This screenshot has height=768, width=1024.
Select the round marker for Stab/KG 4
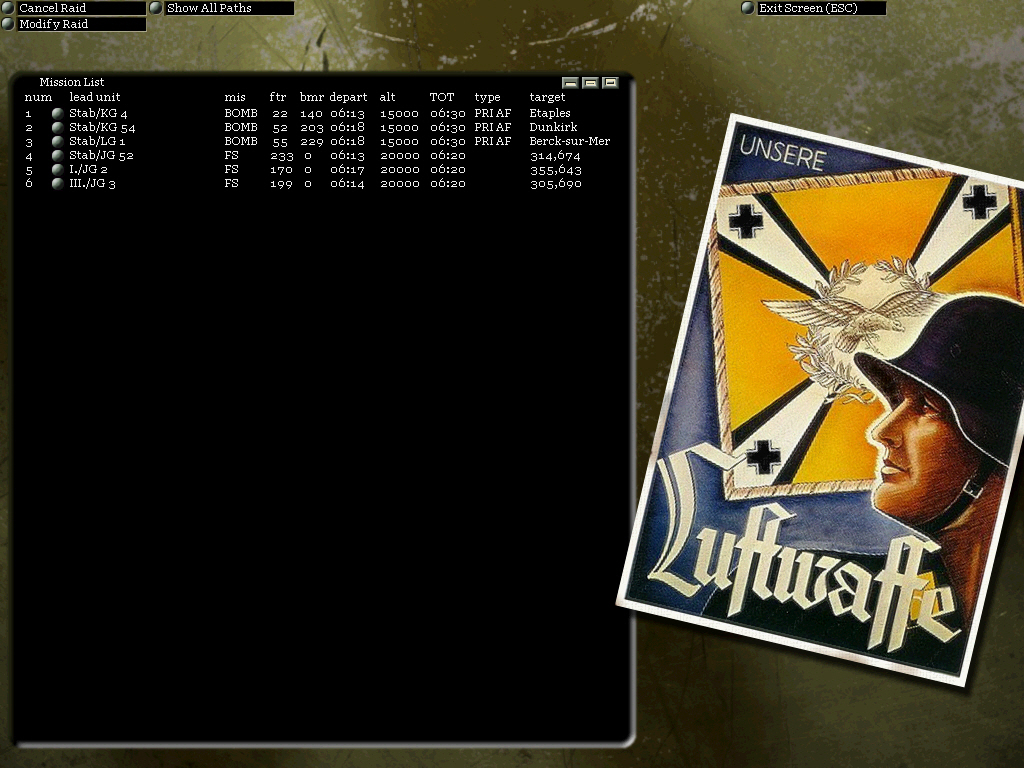coord(57,113)
